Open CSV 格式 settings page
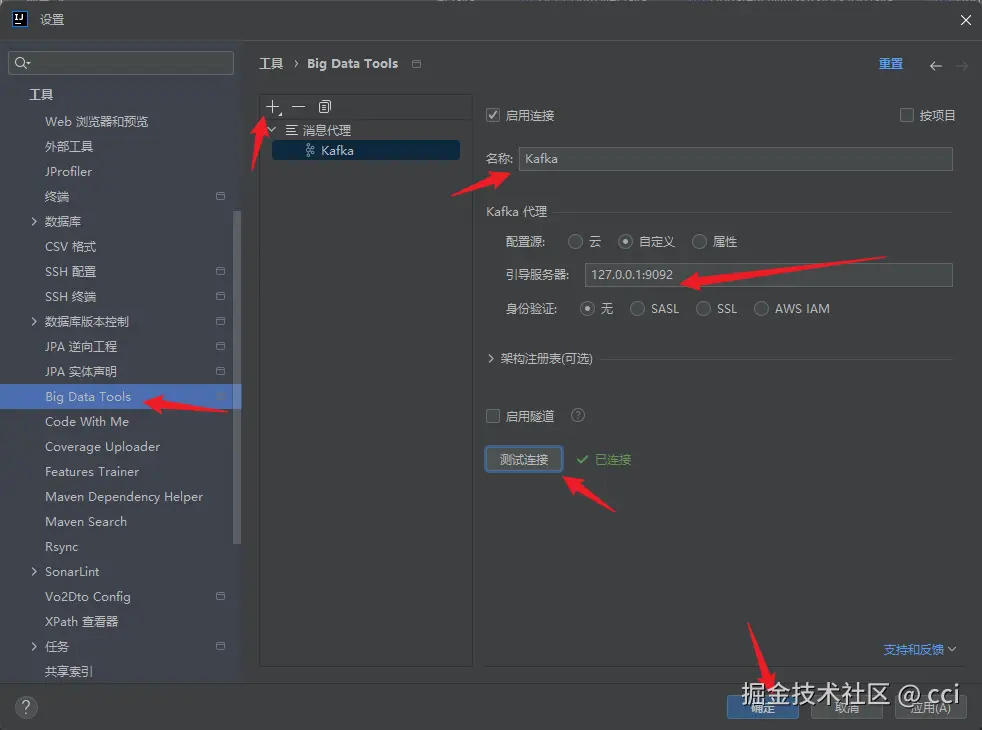The width and height of the screenshot is (982, 730). (x=70, y=246)
